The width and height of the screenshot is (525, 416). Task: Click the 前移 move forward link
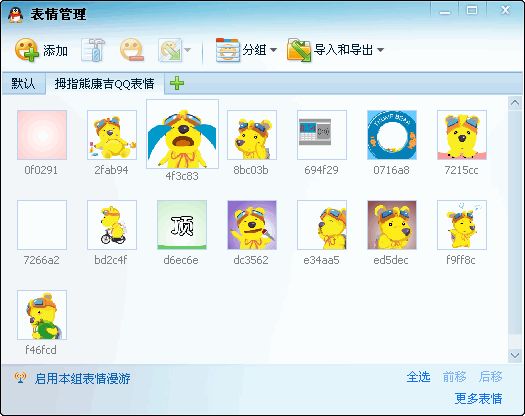[x=454, y=377]
